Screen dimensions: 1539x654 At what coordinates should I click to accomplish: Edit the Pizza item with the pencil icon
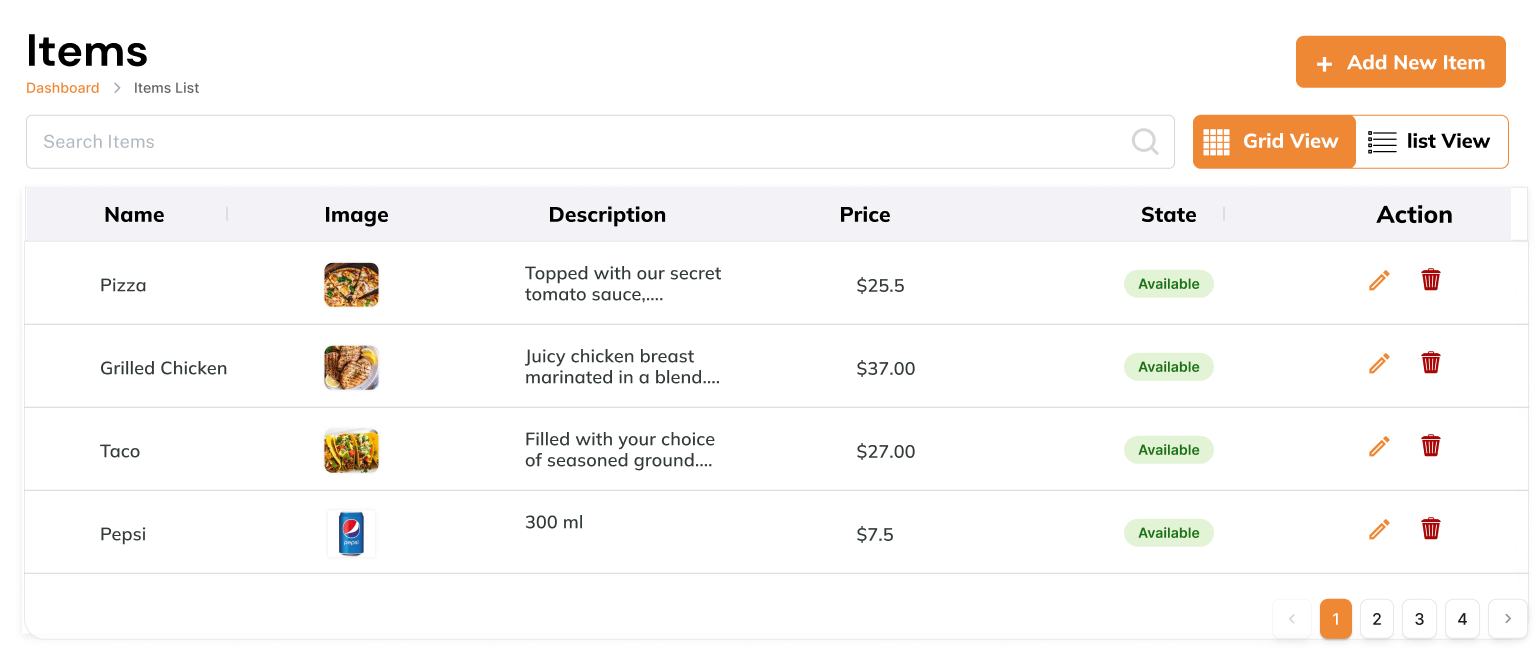pos(1379,280)
